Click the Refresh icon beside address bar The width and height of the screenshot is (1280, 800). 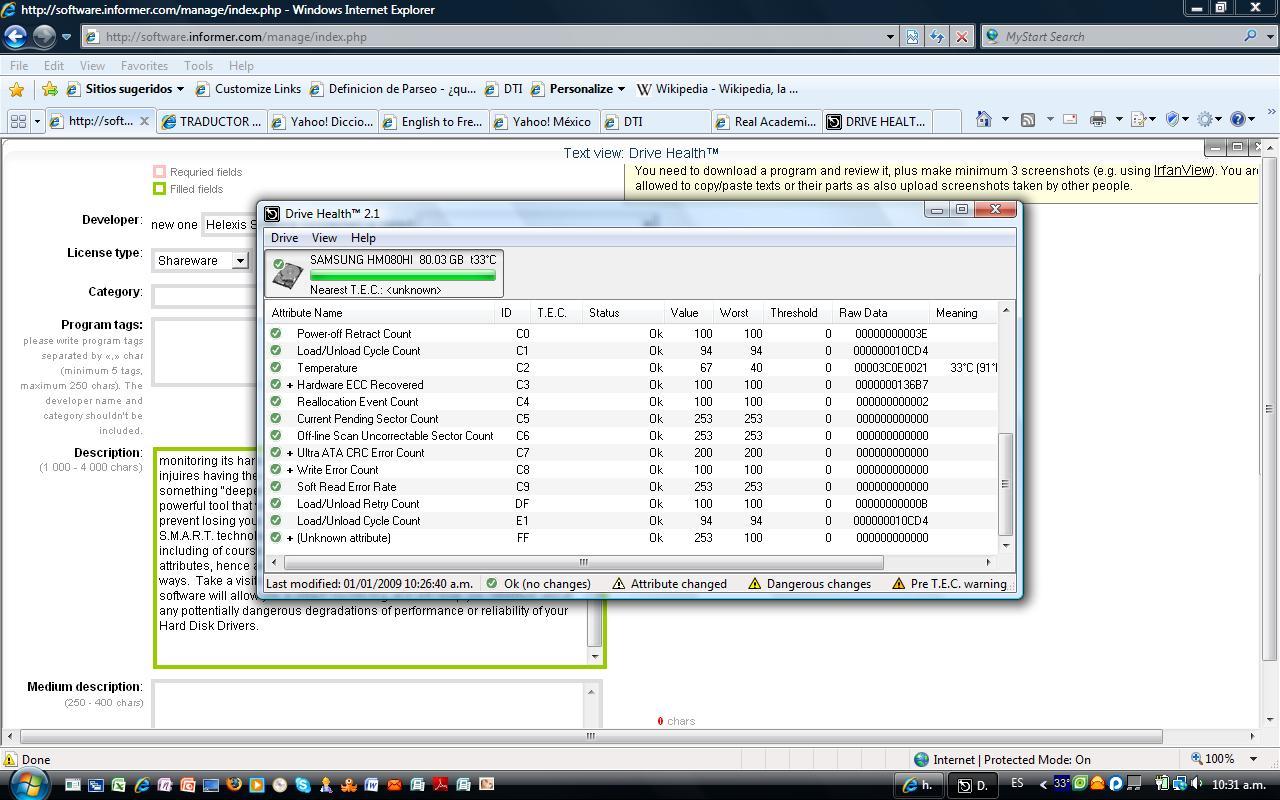pyautogui.click(x=937, y=37)
